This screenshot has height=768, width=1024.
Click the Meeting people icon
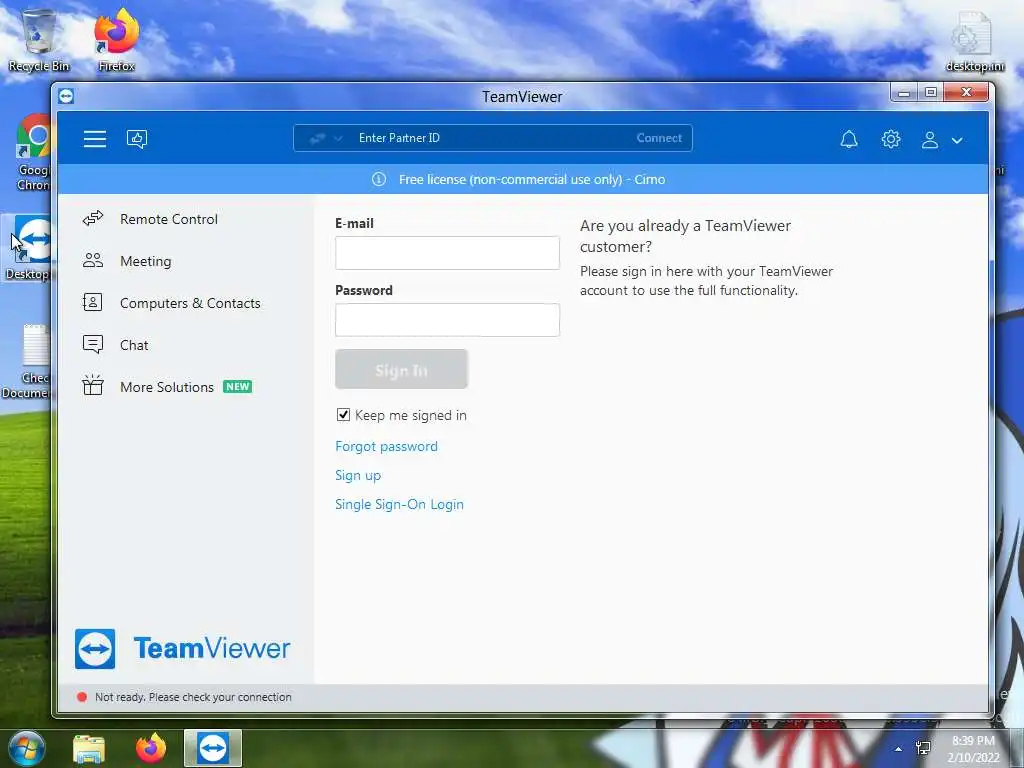pyautogui.click(x=93, y=261)
